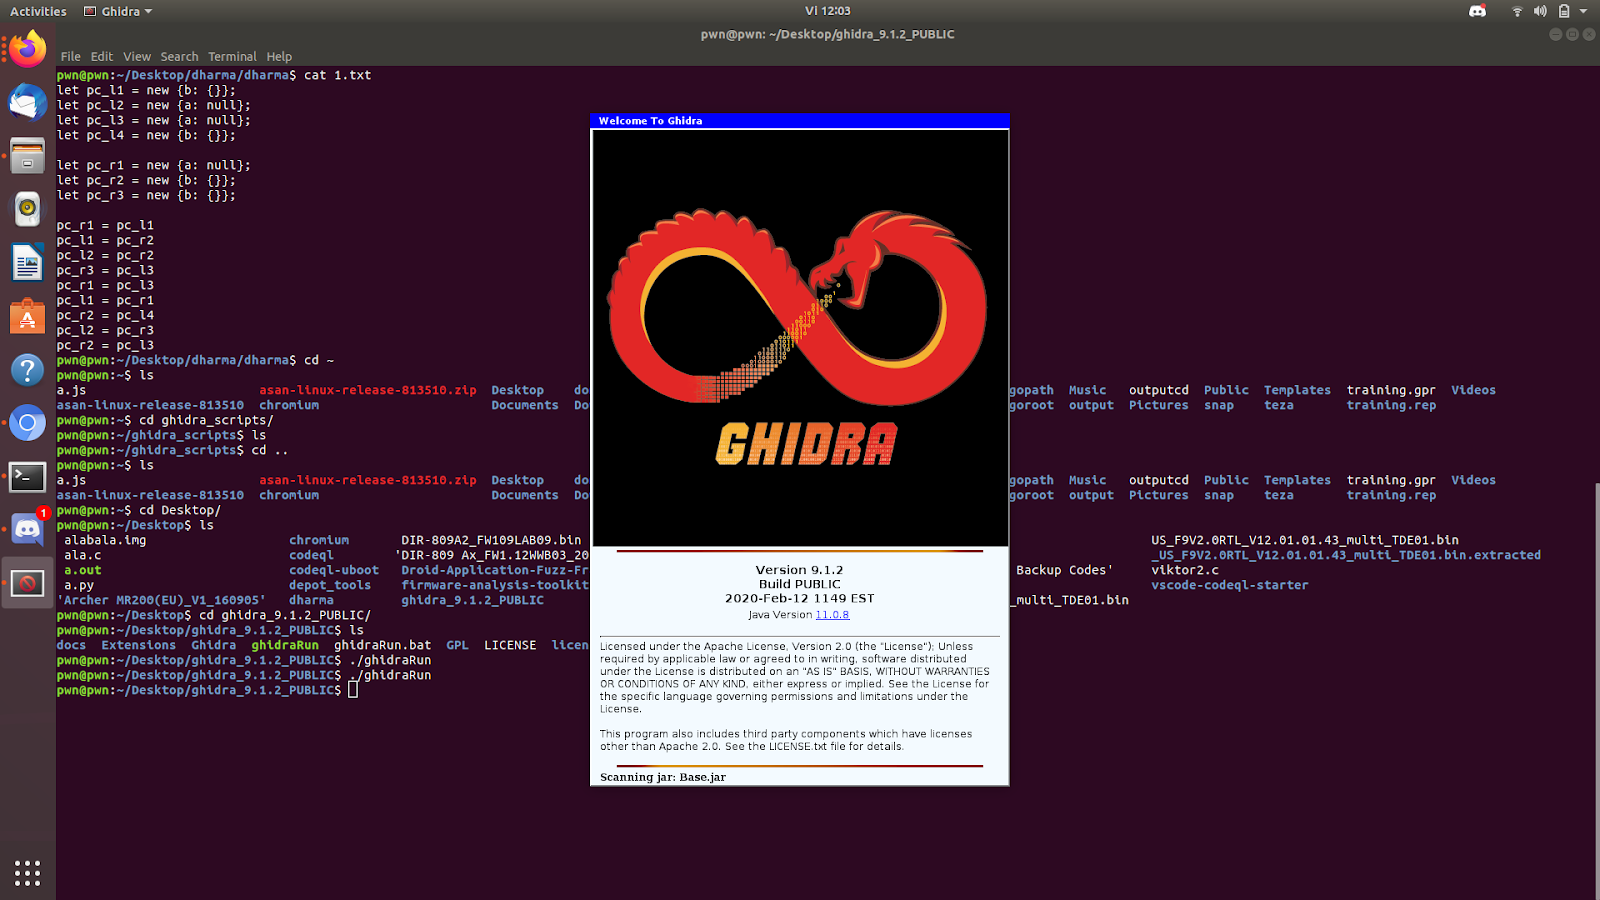The width and height of the screenshot is (1600, 900).
Task: Click the 'cd Desktop/' command text
Action: (x=180, y=510)
